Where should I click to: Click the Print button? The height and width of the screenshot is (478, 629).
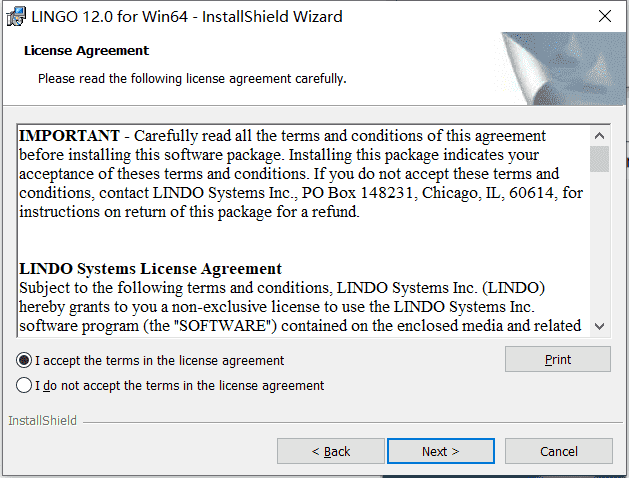point(558,359)
